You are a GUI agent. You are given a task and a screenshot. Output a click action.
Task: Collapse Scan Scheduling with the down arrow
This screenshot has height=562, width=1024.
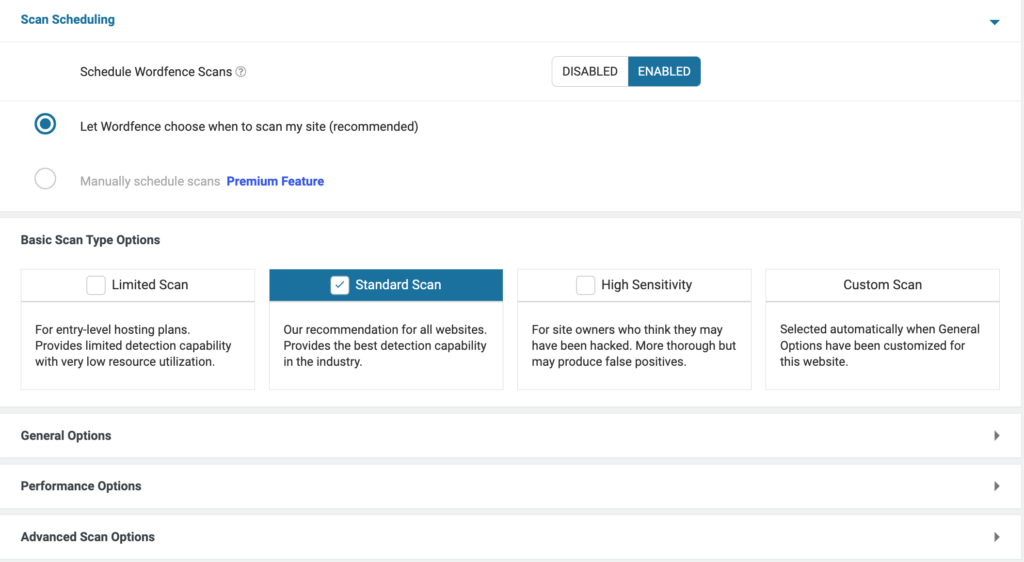(x=994, y=22)
